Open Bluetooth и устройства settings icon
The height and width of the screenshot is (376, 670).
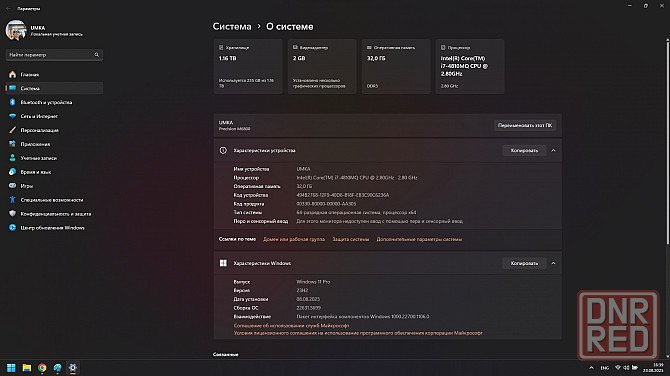click(12, 102)
